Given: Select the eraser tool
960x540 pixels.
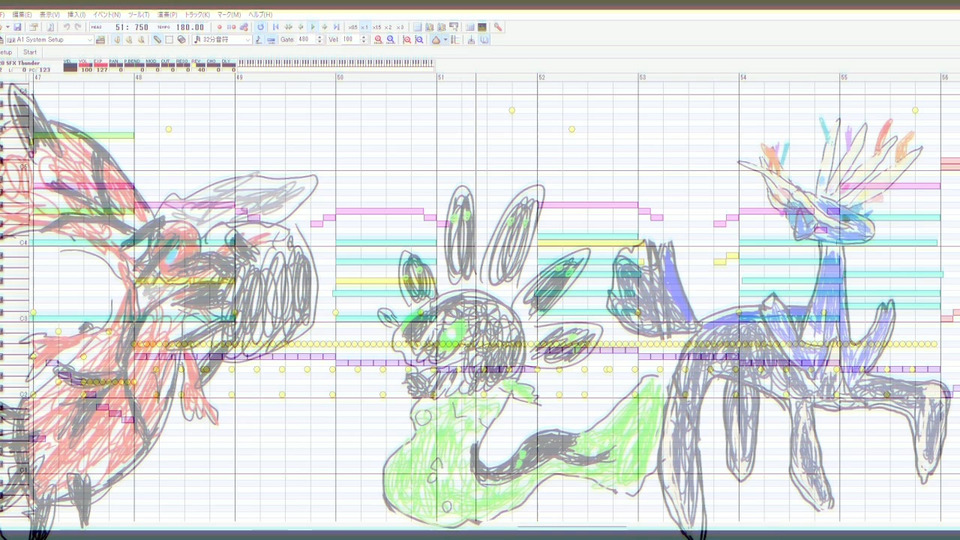Looking at the screenshot, I should point(181,39).
